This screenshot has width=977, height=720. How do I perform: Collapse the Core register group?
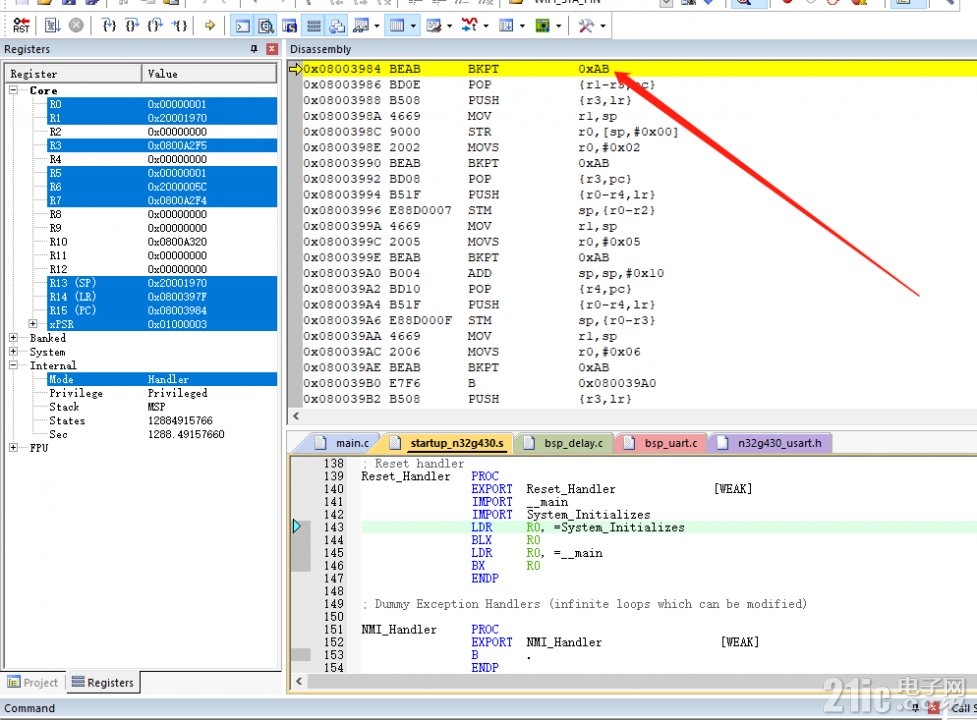(13, 90)
